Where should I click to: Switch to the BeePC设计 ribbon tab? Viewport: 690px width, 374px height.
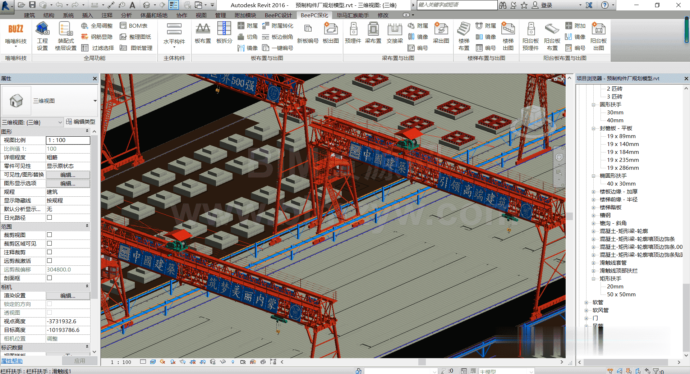[x=278, y=15]
